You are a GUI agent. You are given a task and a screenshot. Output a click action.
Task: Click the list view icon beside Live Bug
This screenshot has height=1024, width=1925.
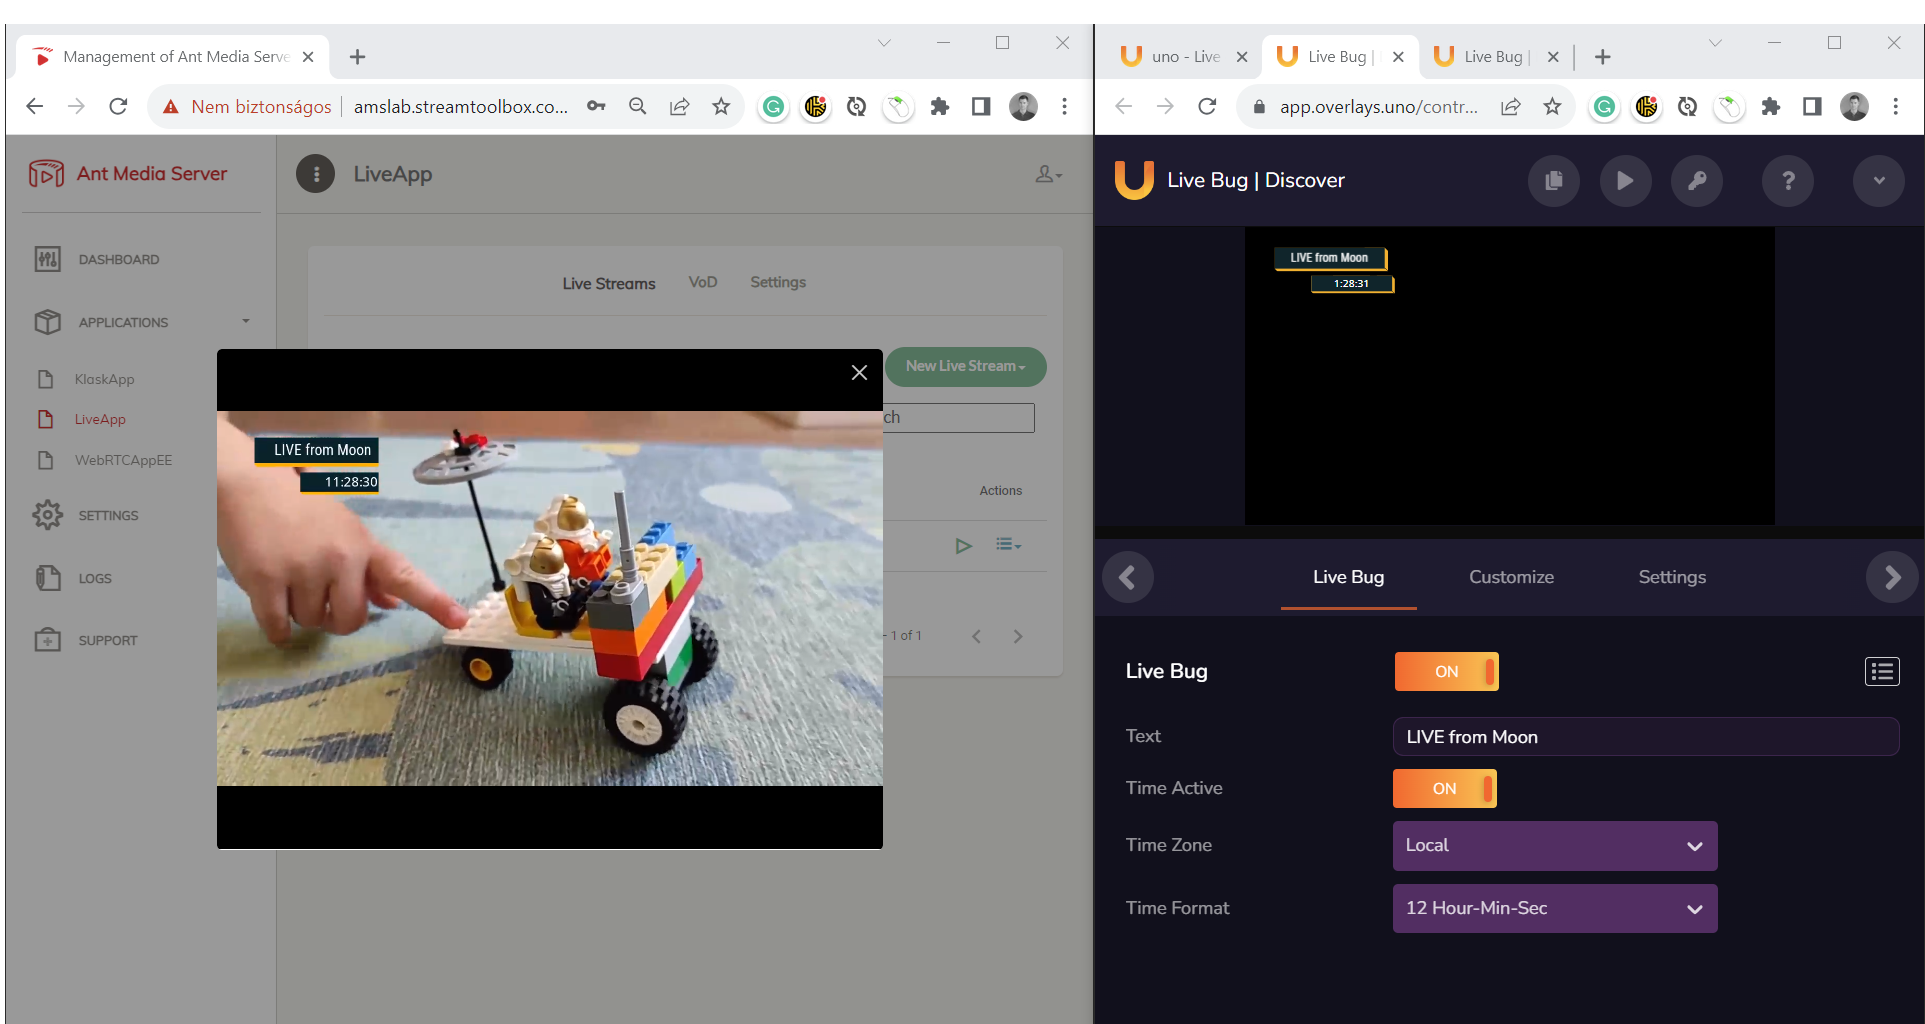click(1881, 672)
